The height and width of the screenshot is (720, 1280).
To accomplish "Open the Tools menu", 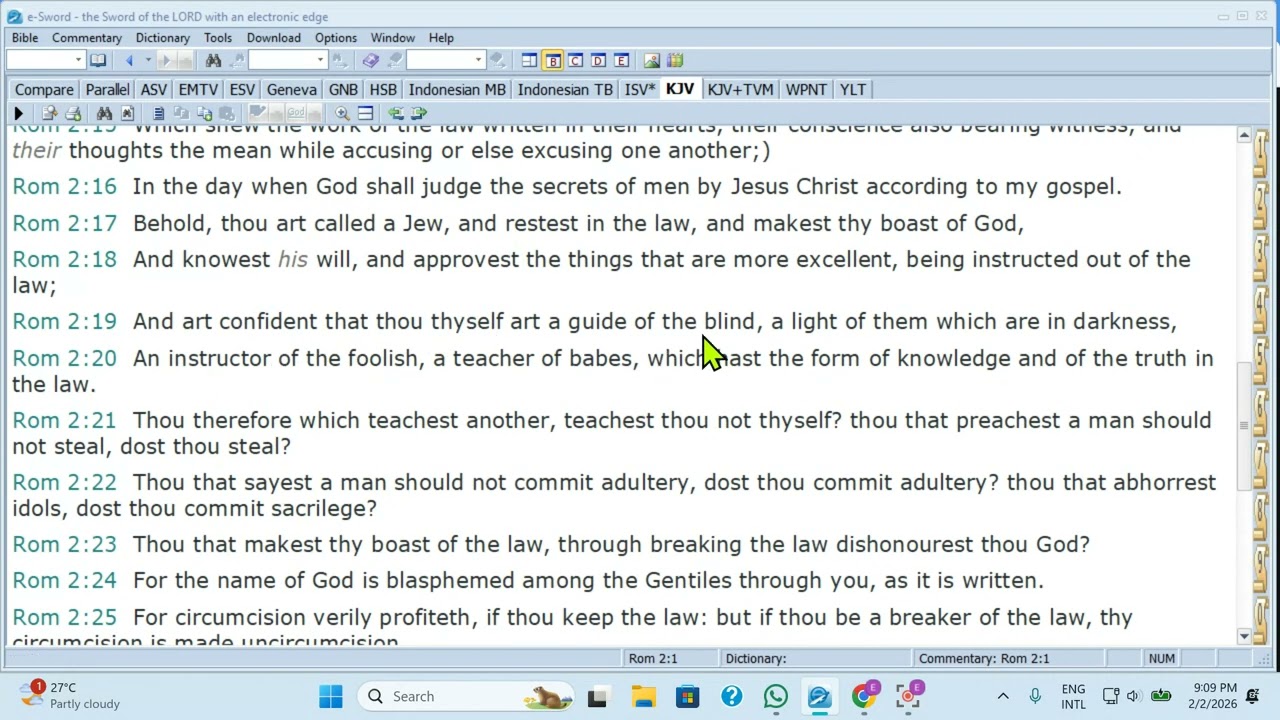I will point(218,38).
